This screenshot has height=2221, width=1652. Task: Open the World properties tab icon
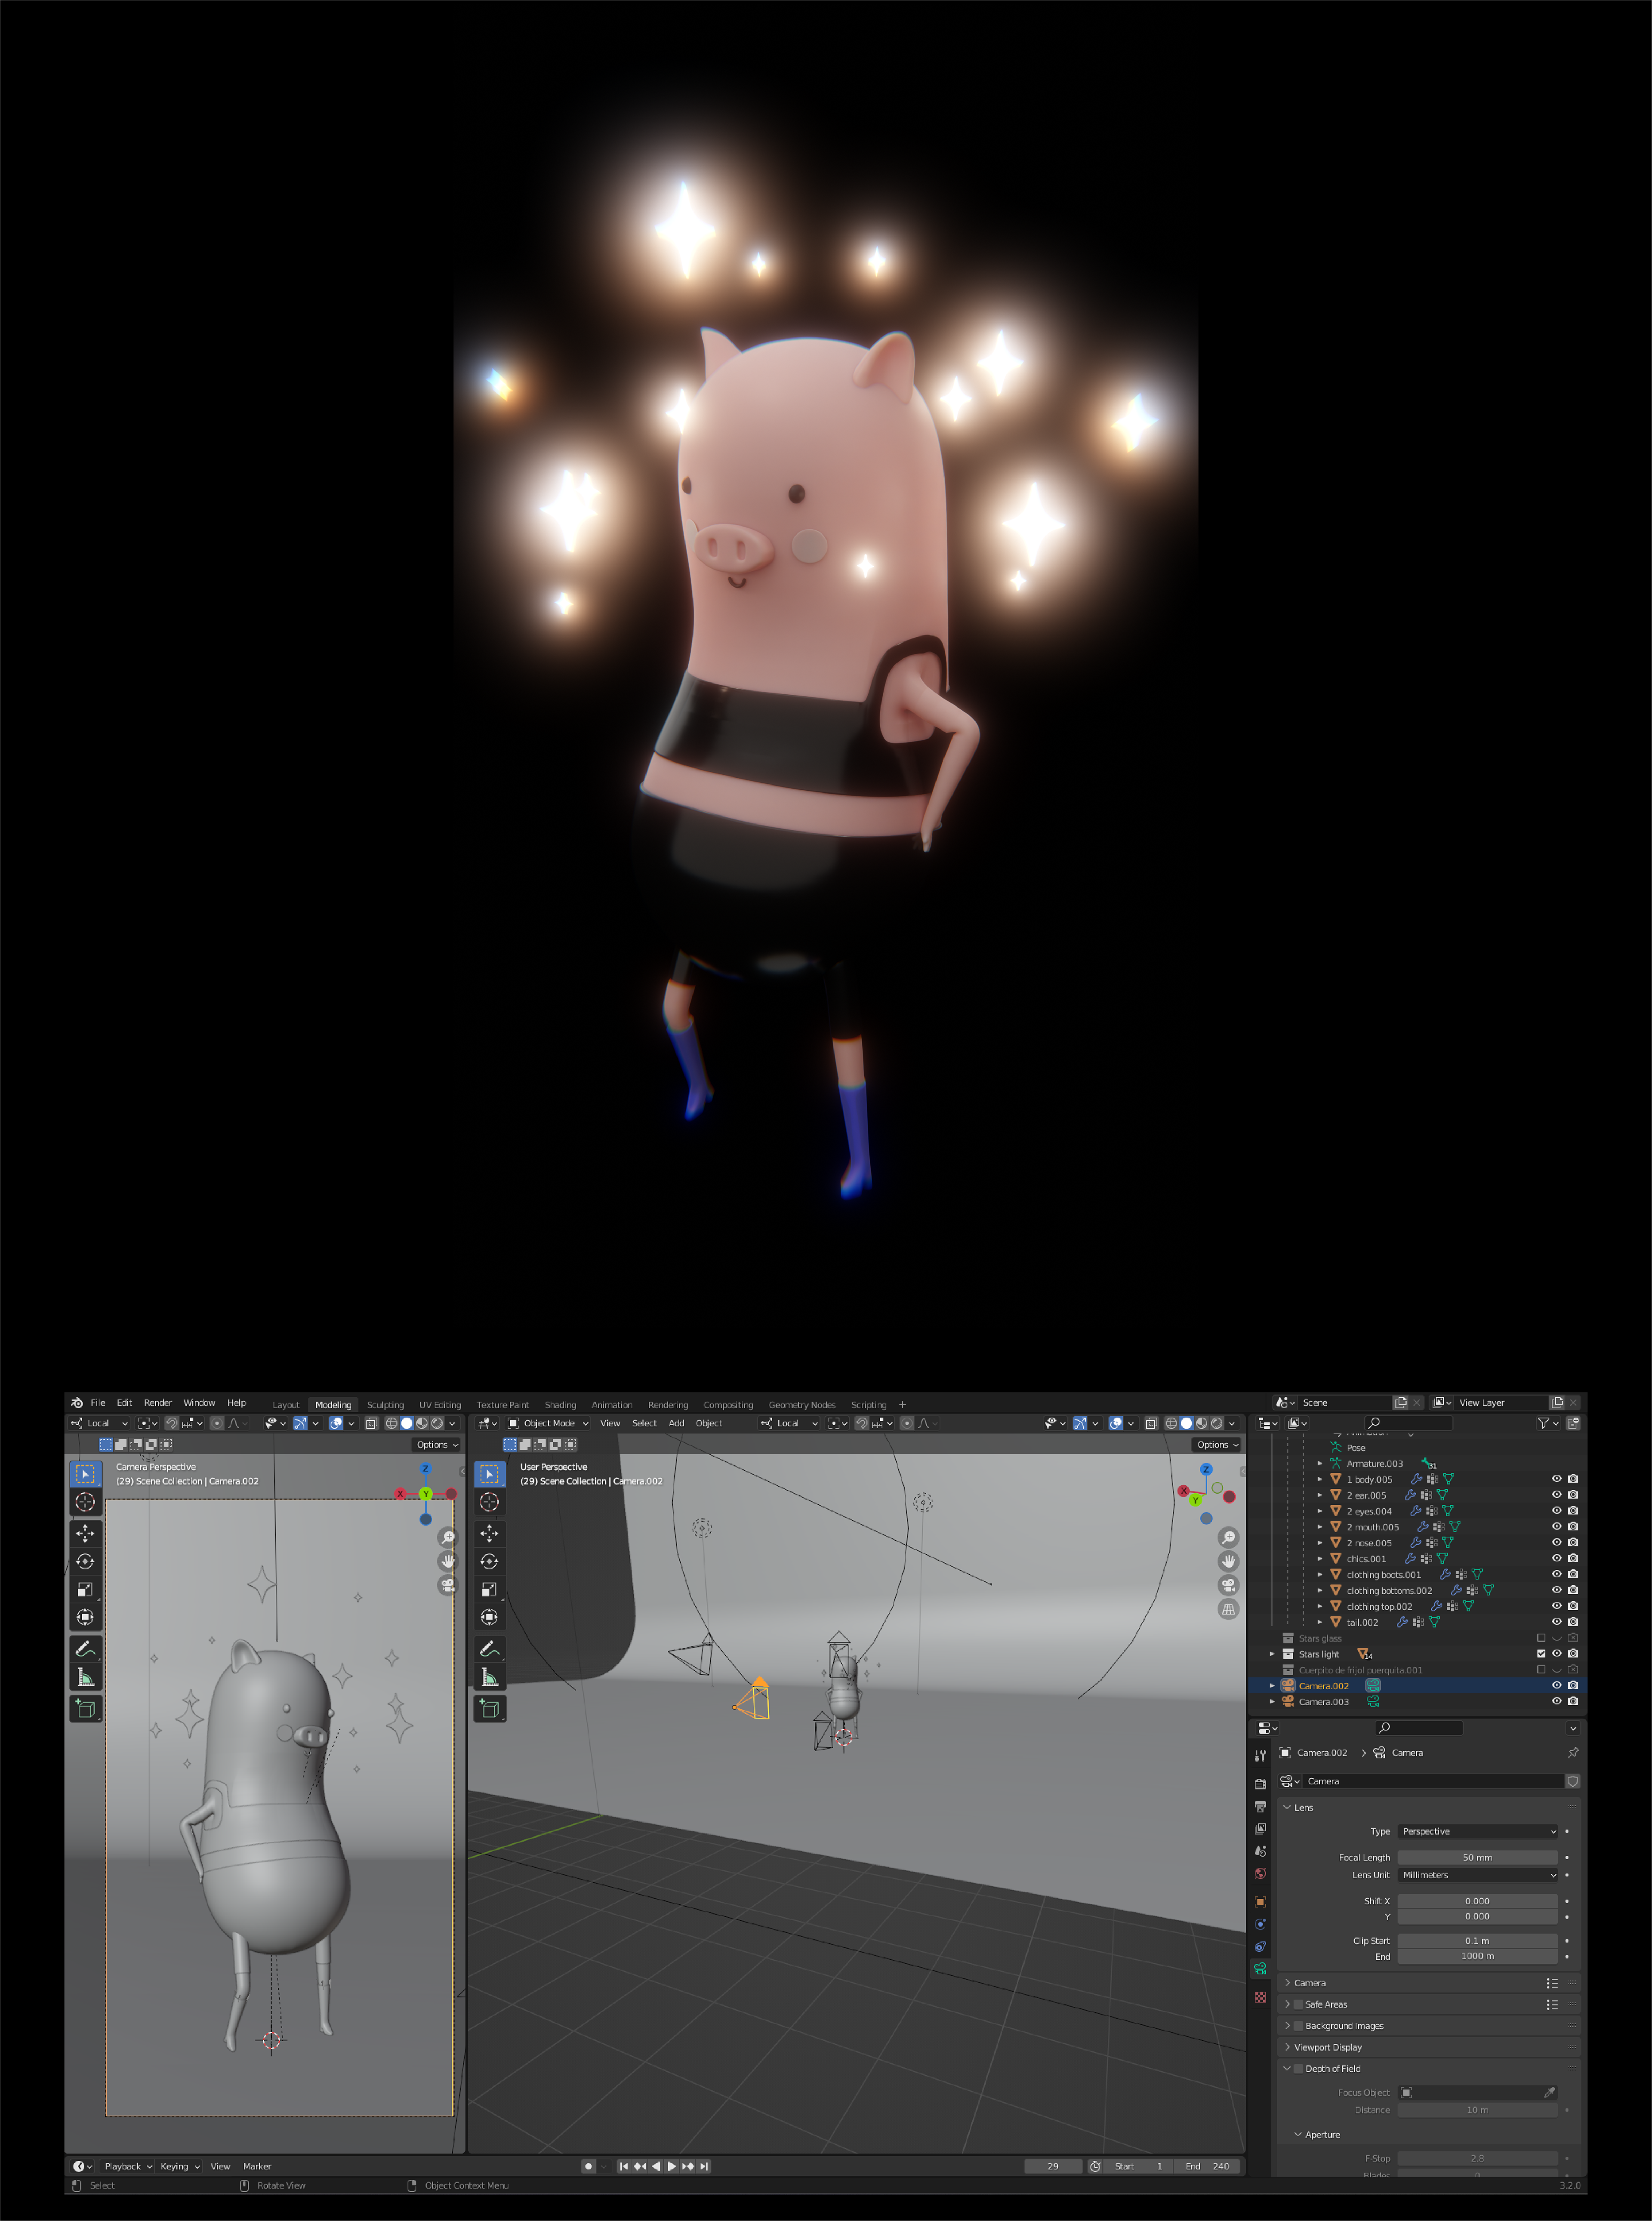point(1260,1873)
